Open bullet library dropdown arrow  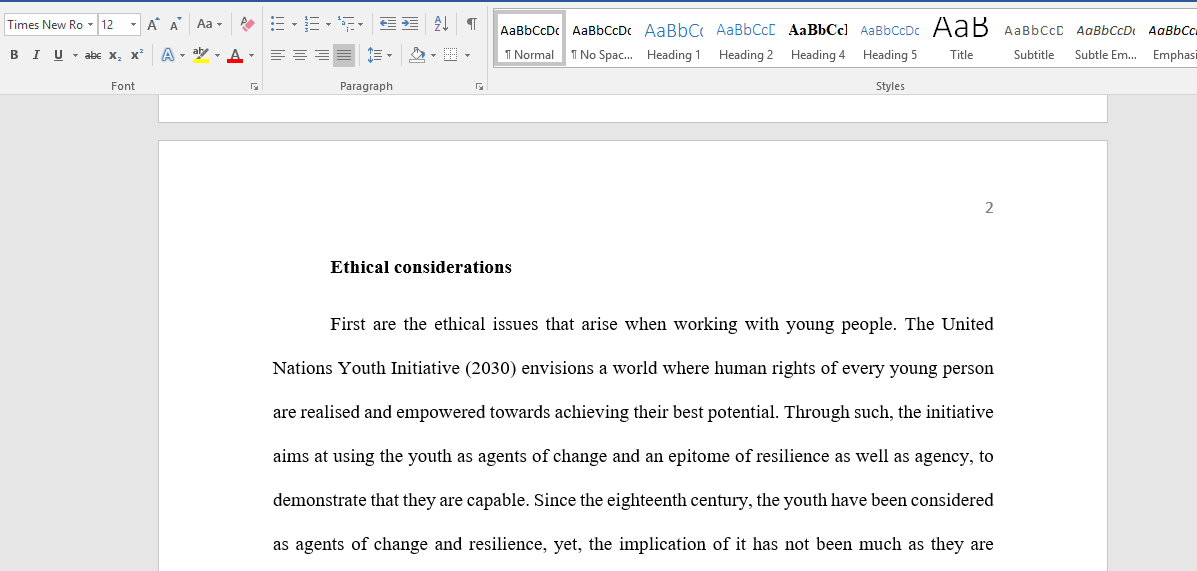pos(294,24)
